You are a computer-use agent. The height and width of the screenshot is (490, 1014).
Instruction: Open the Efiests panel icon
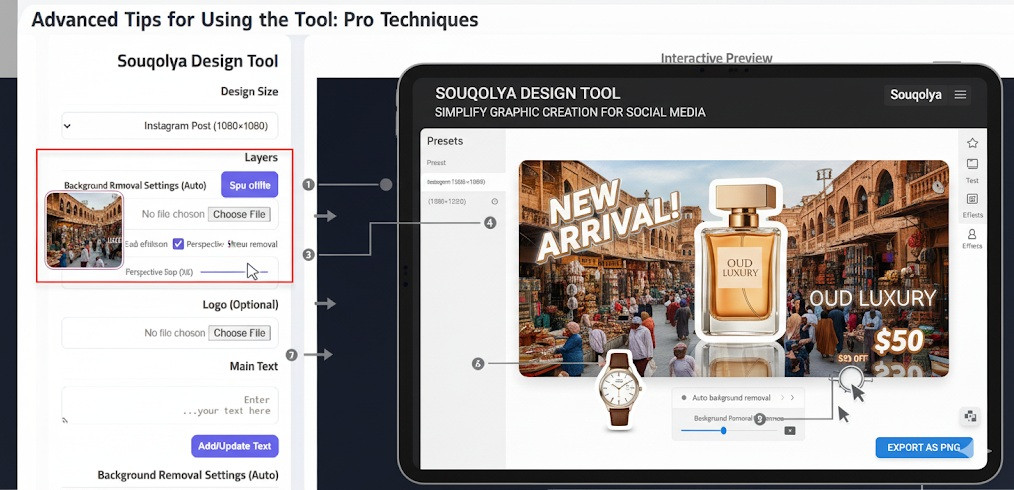click(x=972, y=199)
